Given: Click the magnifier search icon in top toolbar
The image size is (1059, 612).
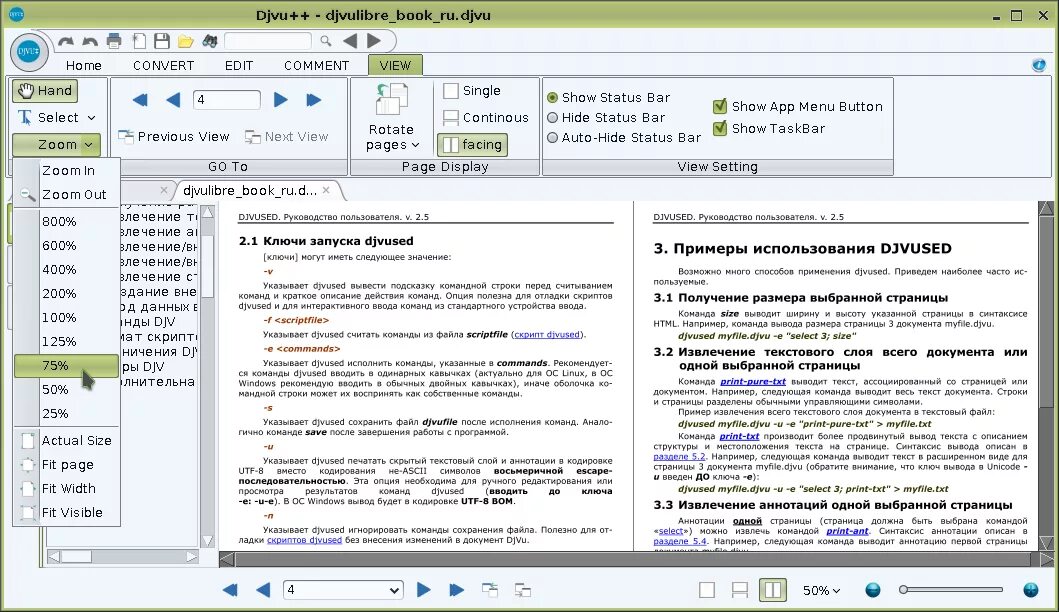Looking at the screenshot, I should click(326, 41).
